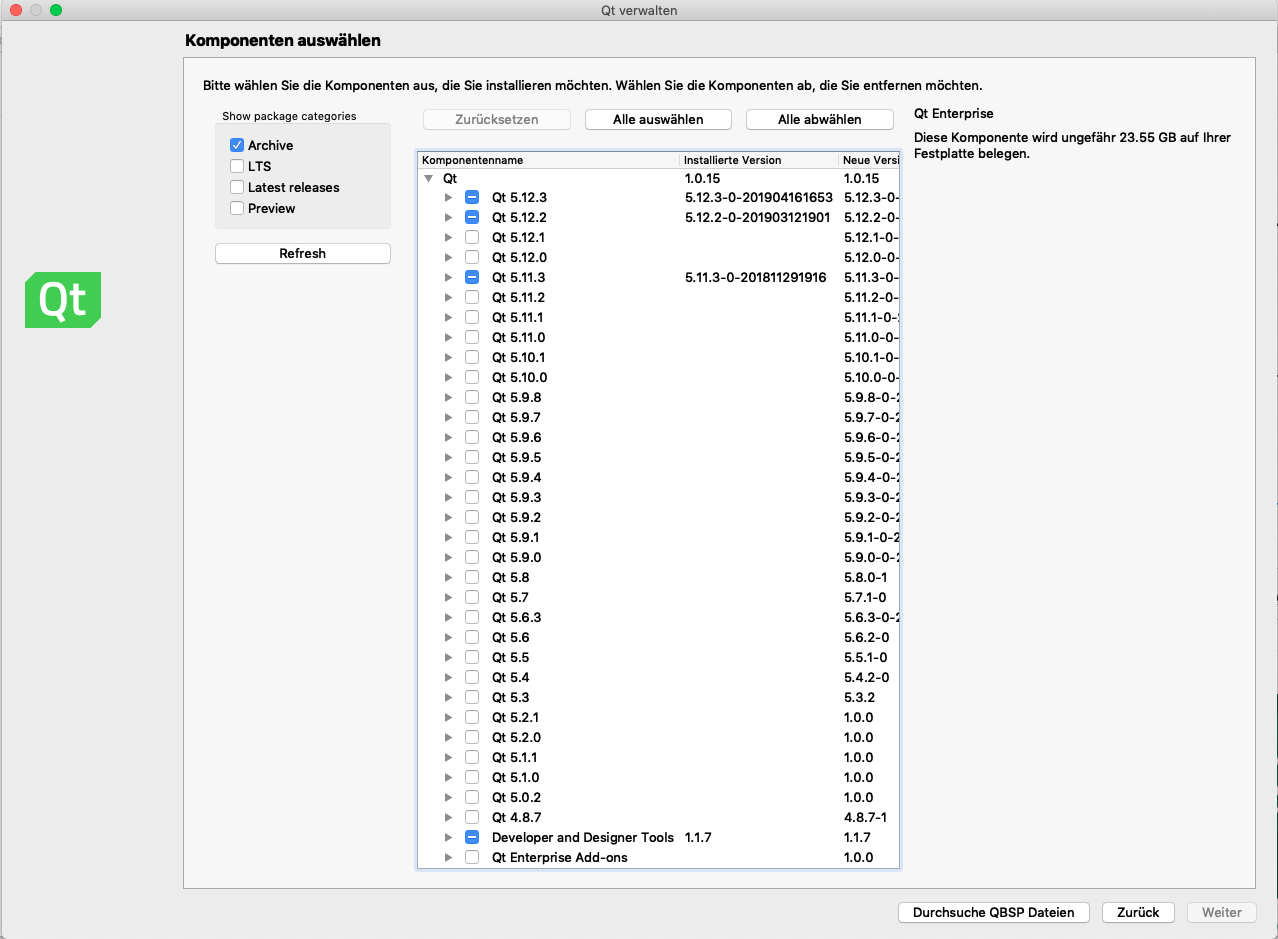Check the Qt Enterprise Add-ons box
The height and width of the screenshot is (939, 1278).
coord(472,857)
